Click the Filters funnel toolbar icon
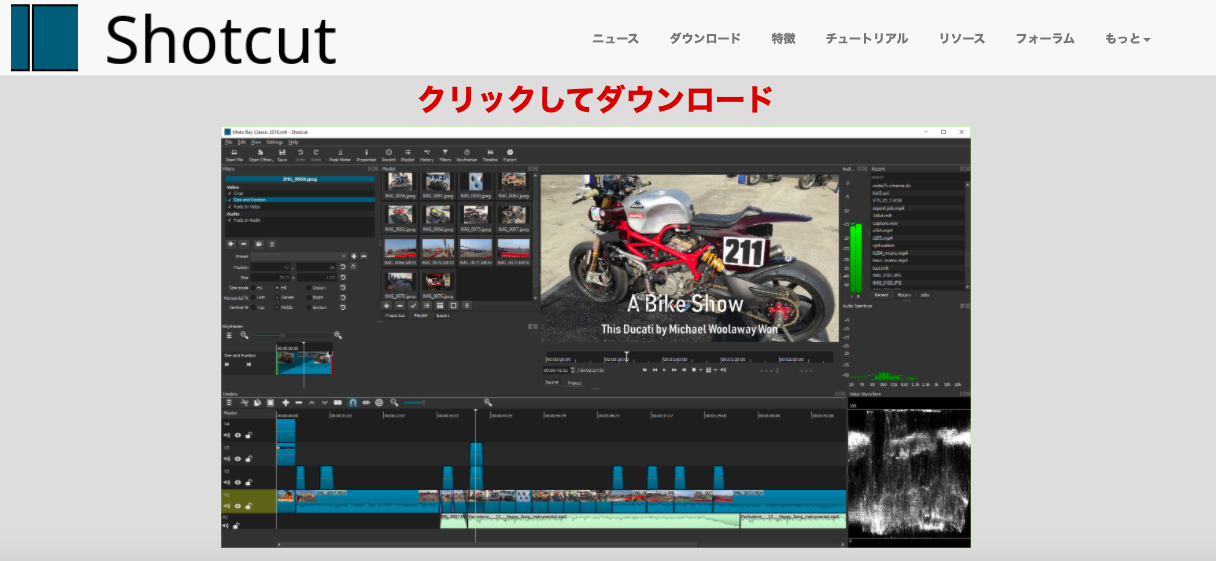The width and height of the screenshot is (1216, 561). point(445,156)
